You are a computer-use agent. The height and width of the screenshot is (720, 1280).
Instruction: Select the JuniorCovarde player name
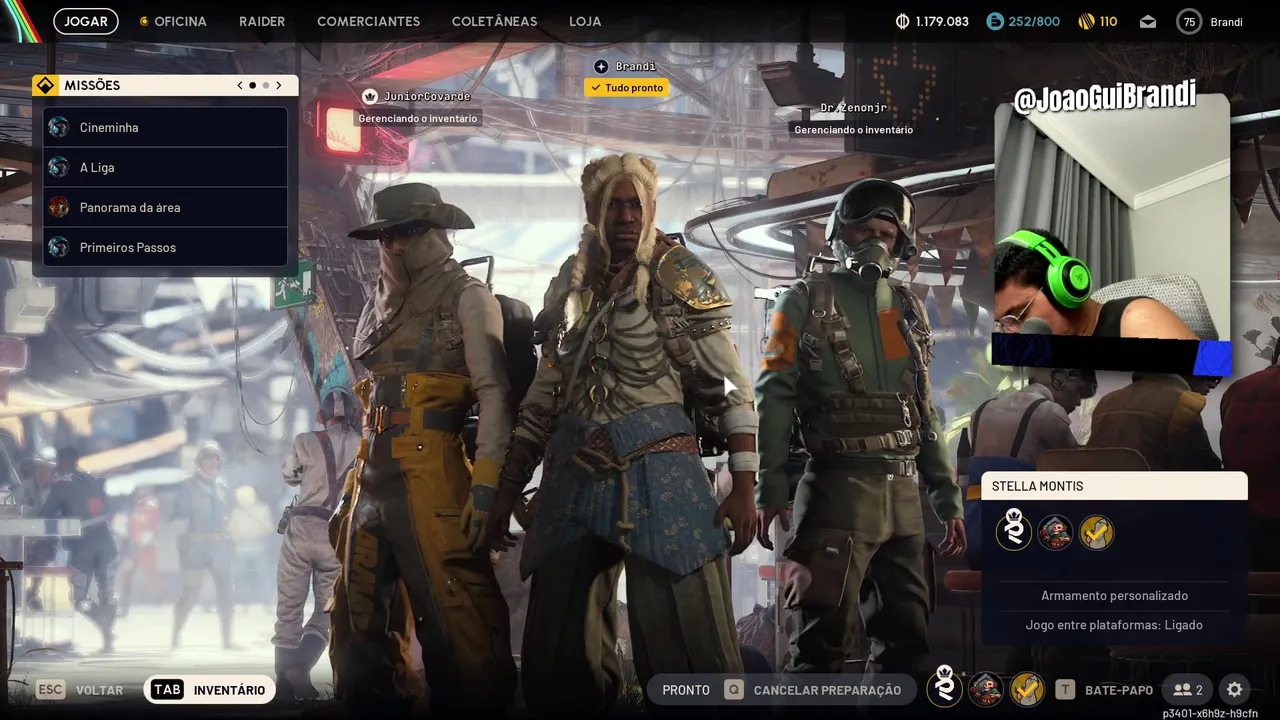pyautogui.click(x=427, y=96)
